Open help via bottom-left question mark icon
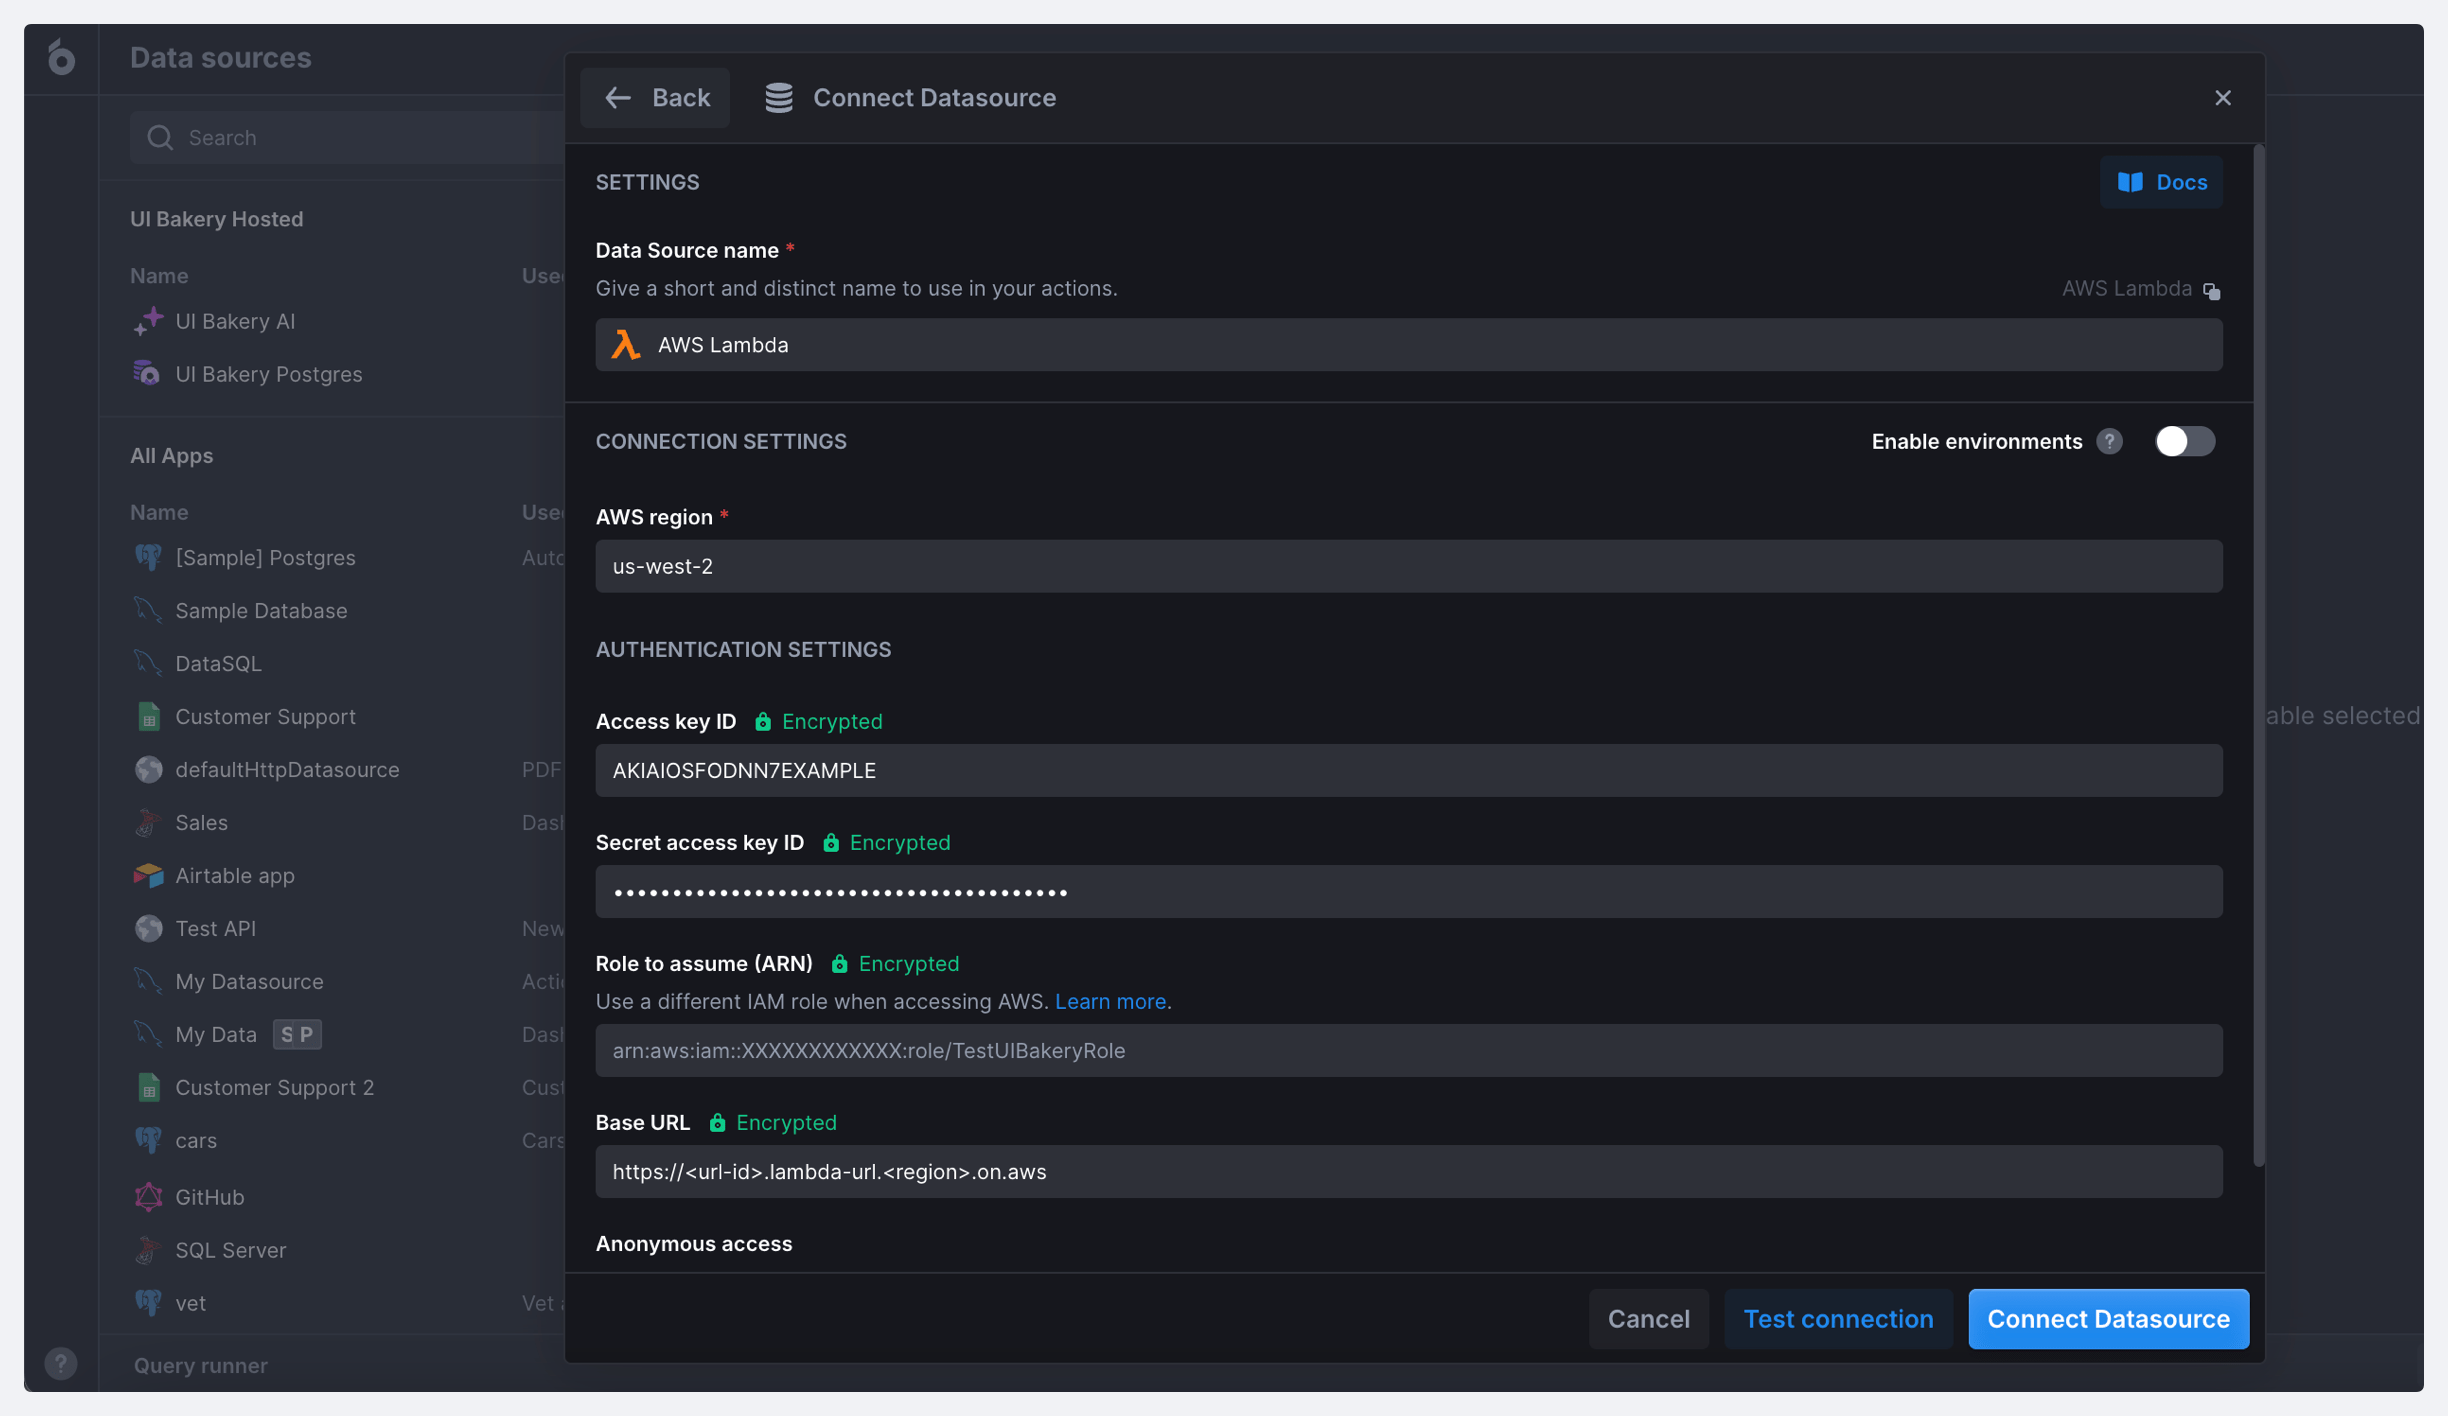The image size is (2448, 1416). coord(61,1364)
